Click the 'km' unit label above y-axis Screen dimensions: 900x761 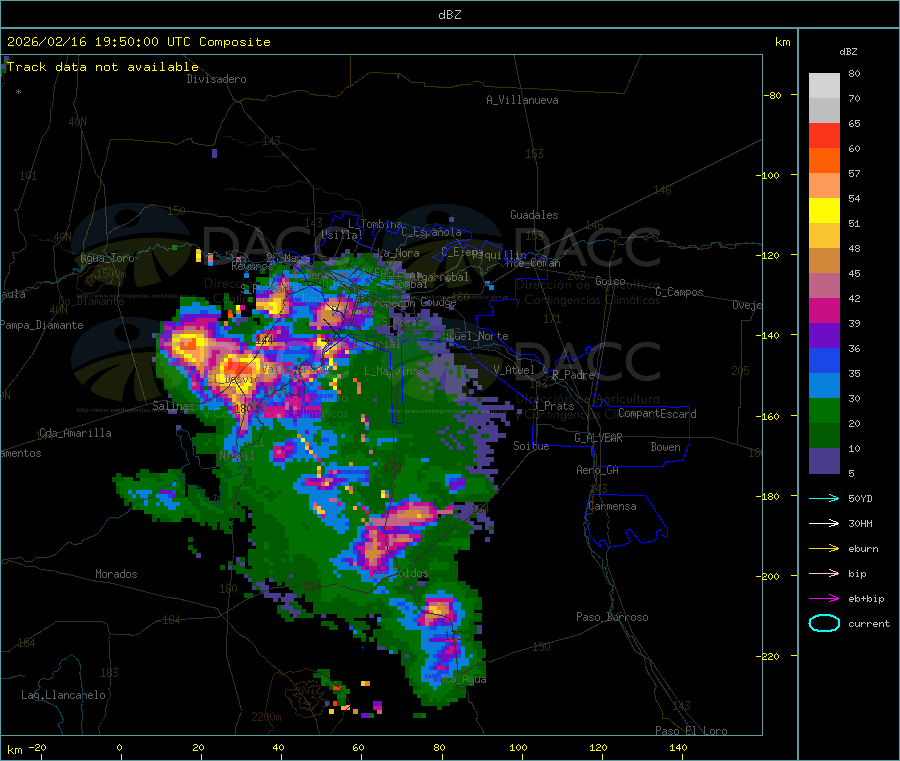782,42
